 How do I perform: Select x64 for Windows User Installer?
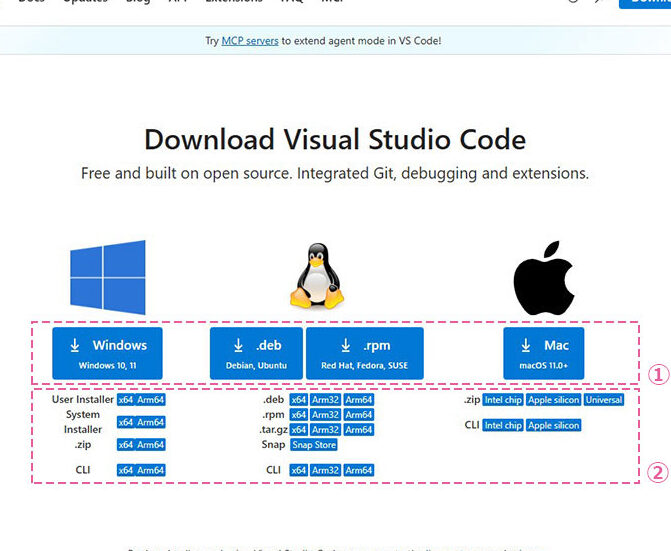[x=125, y=400]
